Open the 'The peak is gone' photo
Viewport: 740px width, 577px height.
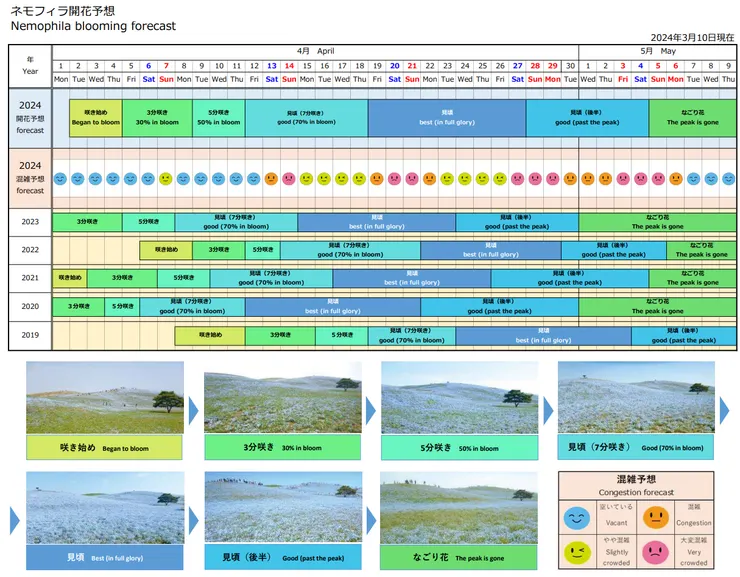(459, 508)
